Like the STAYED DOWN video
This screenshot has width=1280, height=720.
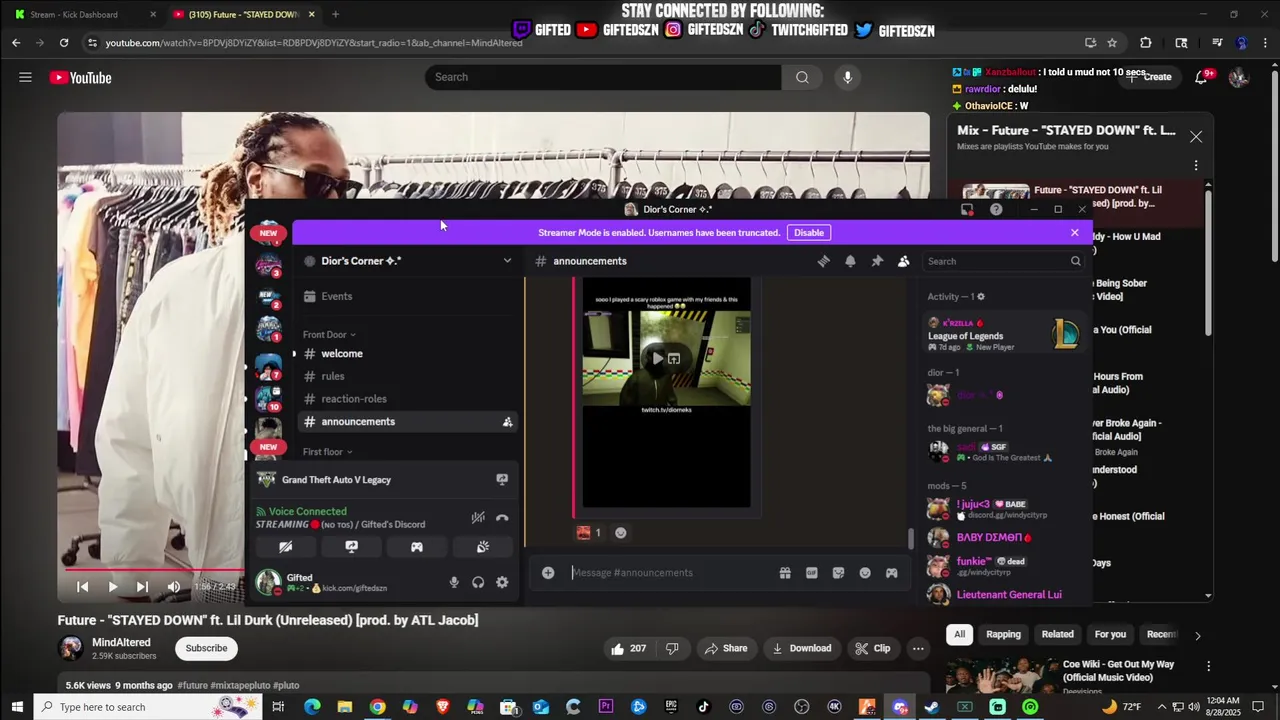[x=629, y=648]
